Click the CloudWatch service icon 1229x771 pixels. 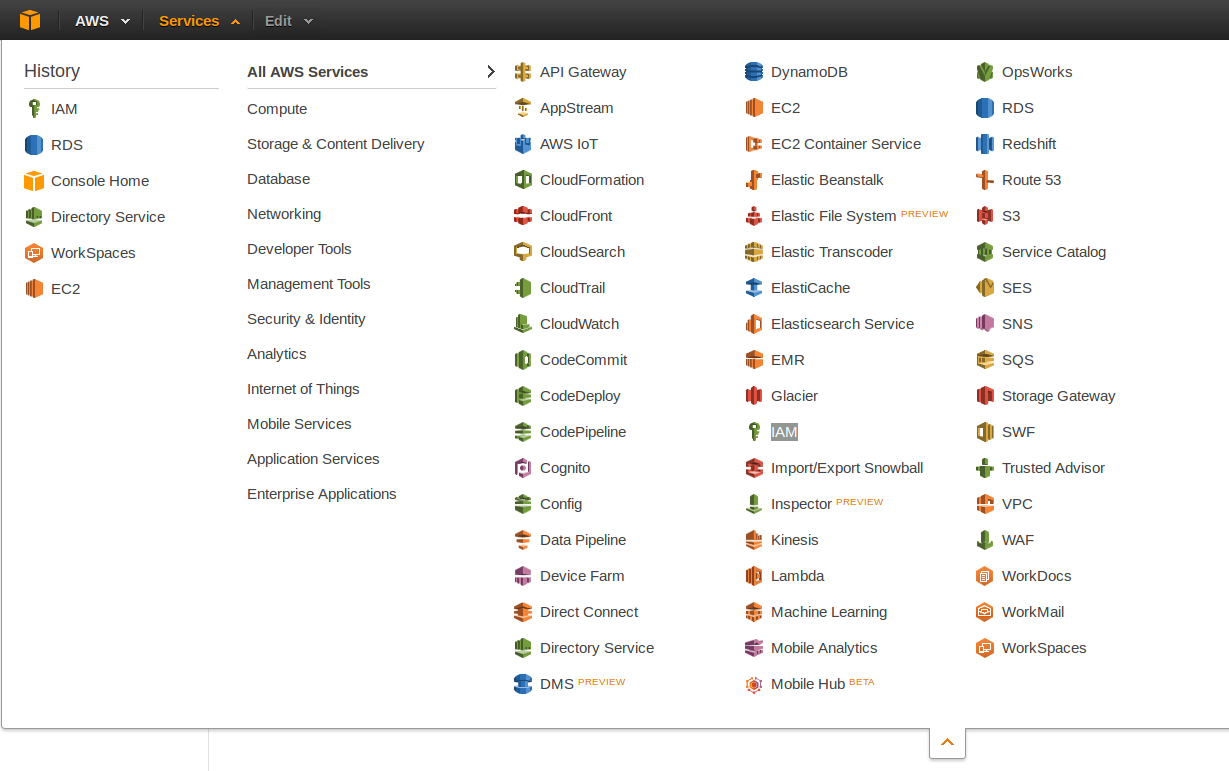tap(523, 324)
